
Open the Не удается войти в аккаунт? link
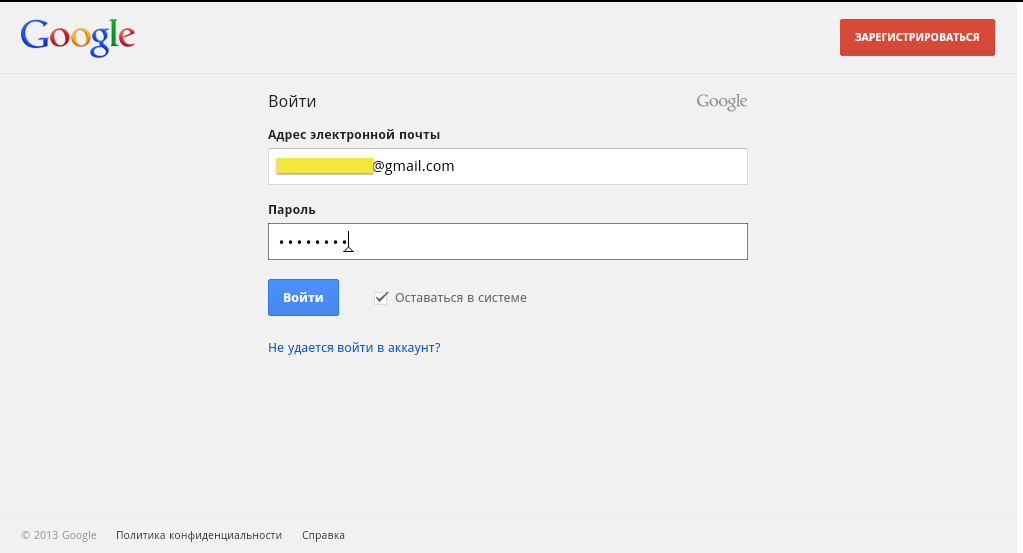[x=354, y=348]
